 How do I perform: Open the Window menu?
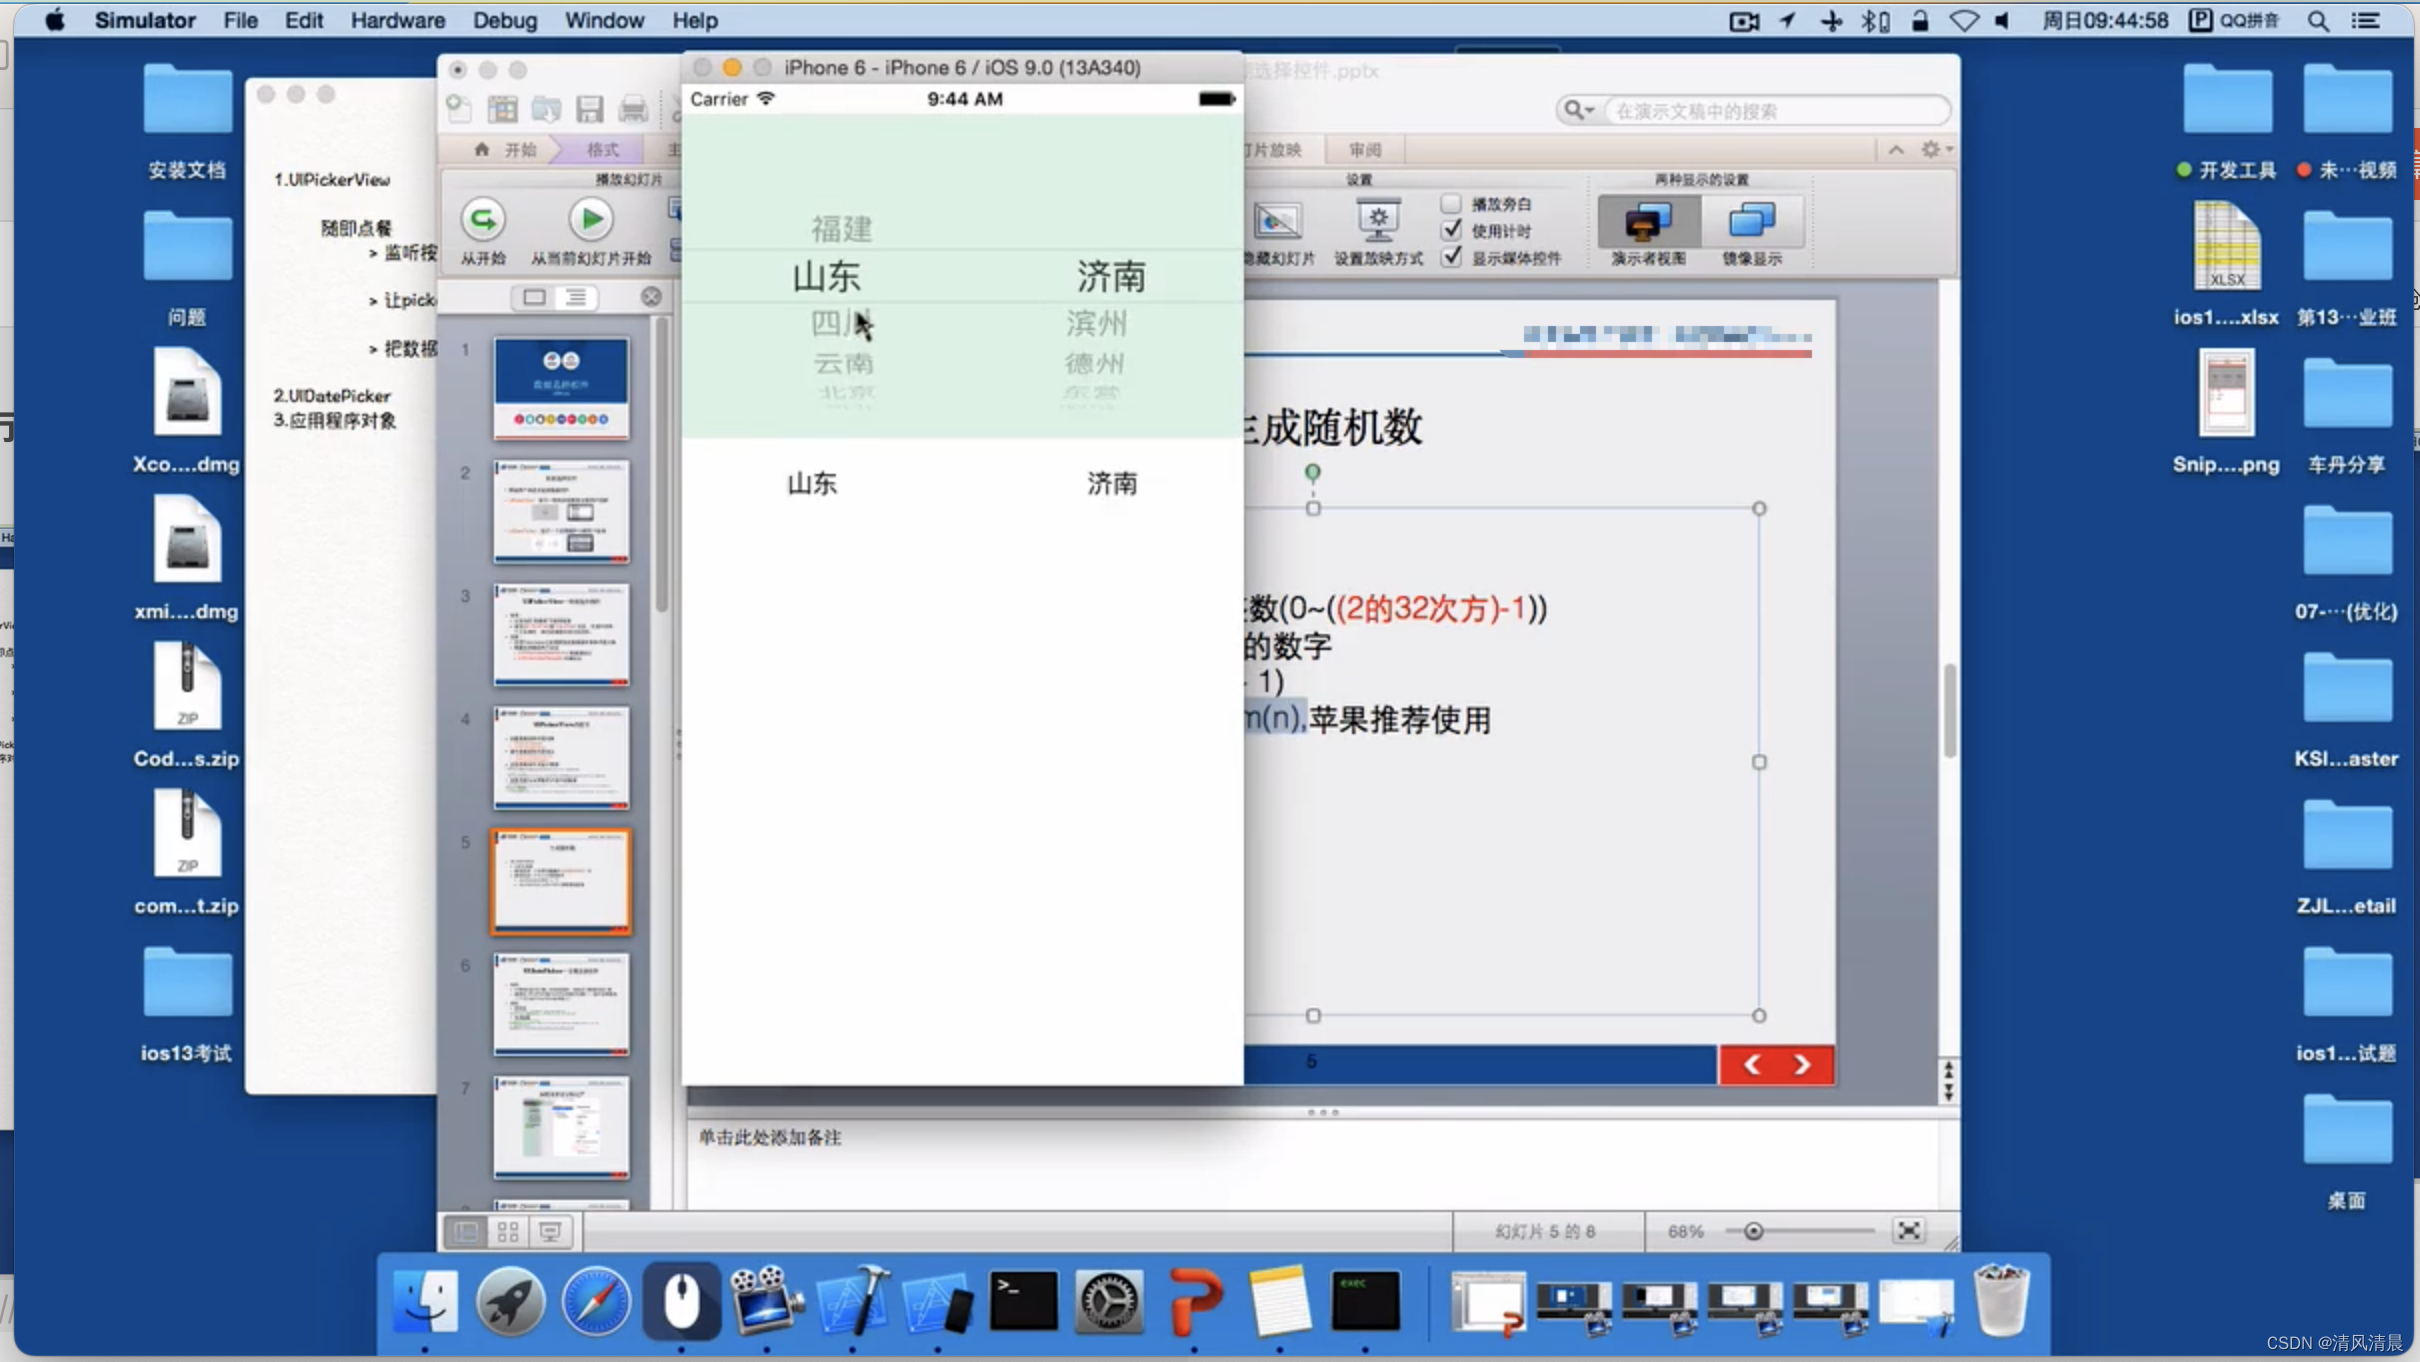[x=604, y=20]
